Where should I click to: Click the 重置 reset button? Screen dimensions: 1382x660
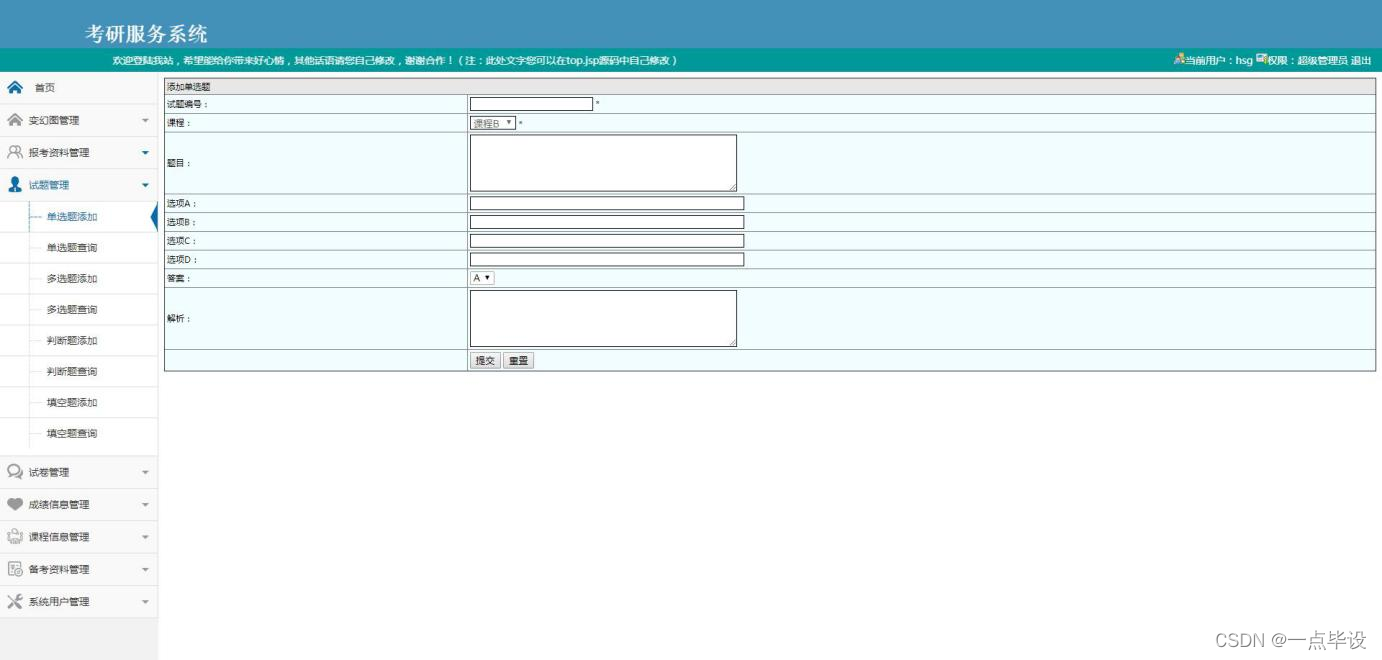pos(518,360)
